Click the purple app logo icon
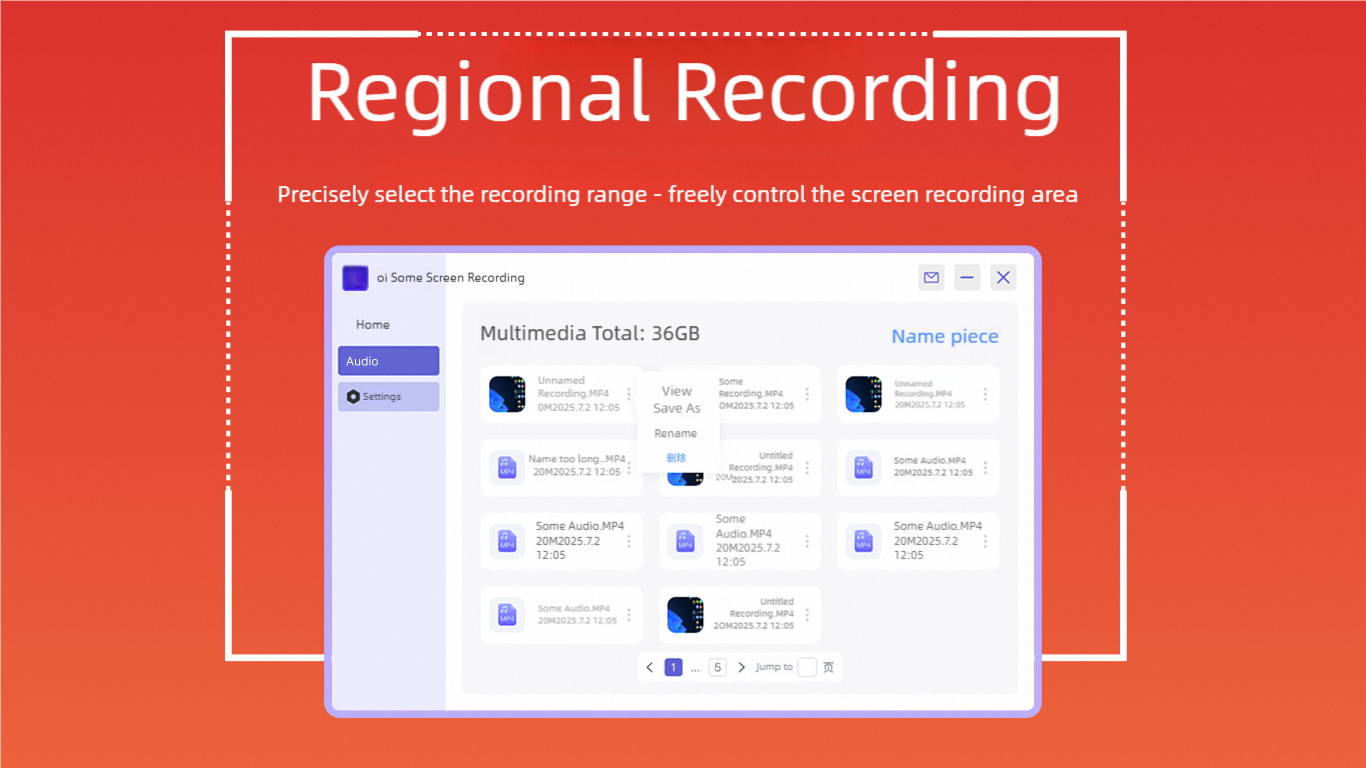 point(355,278)
